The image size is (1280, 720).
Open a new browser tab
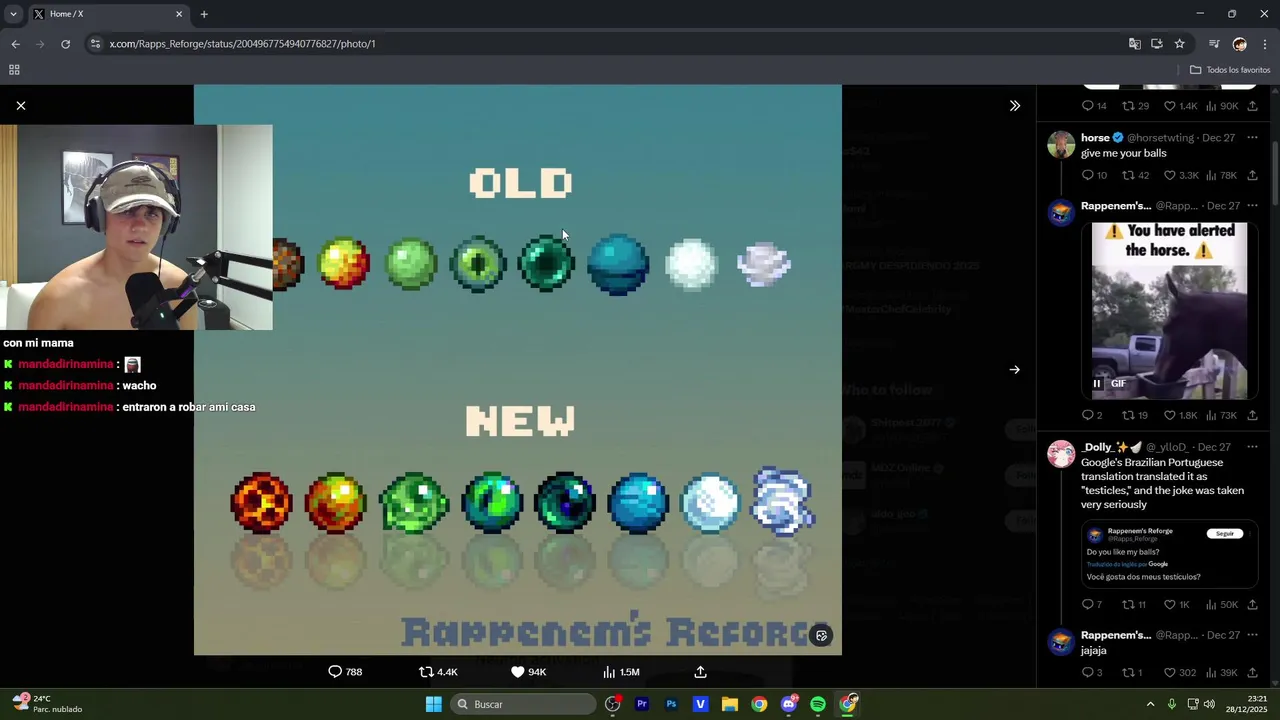pyautogui.click(x=204, y=14)
